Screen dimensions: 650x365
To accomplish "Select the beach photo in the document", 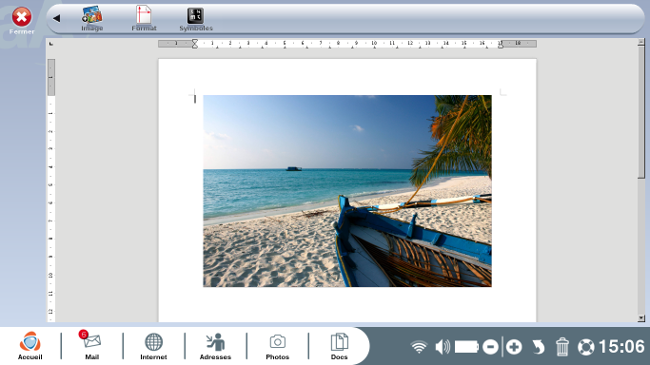I will click(347, 191).
